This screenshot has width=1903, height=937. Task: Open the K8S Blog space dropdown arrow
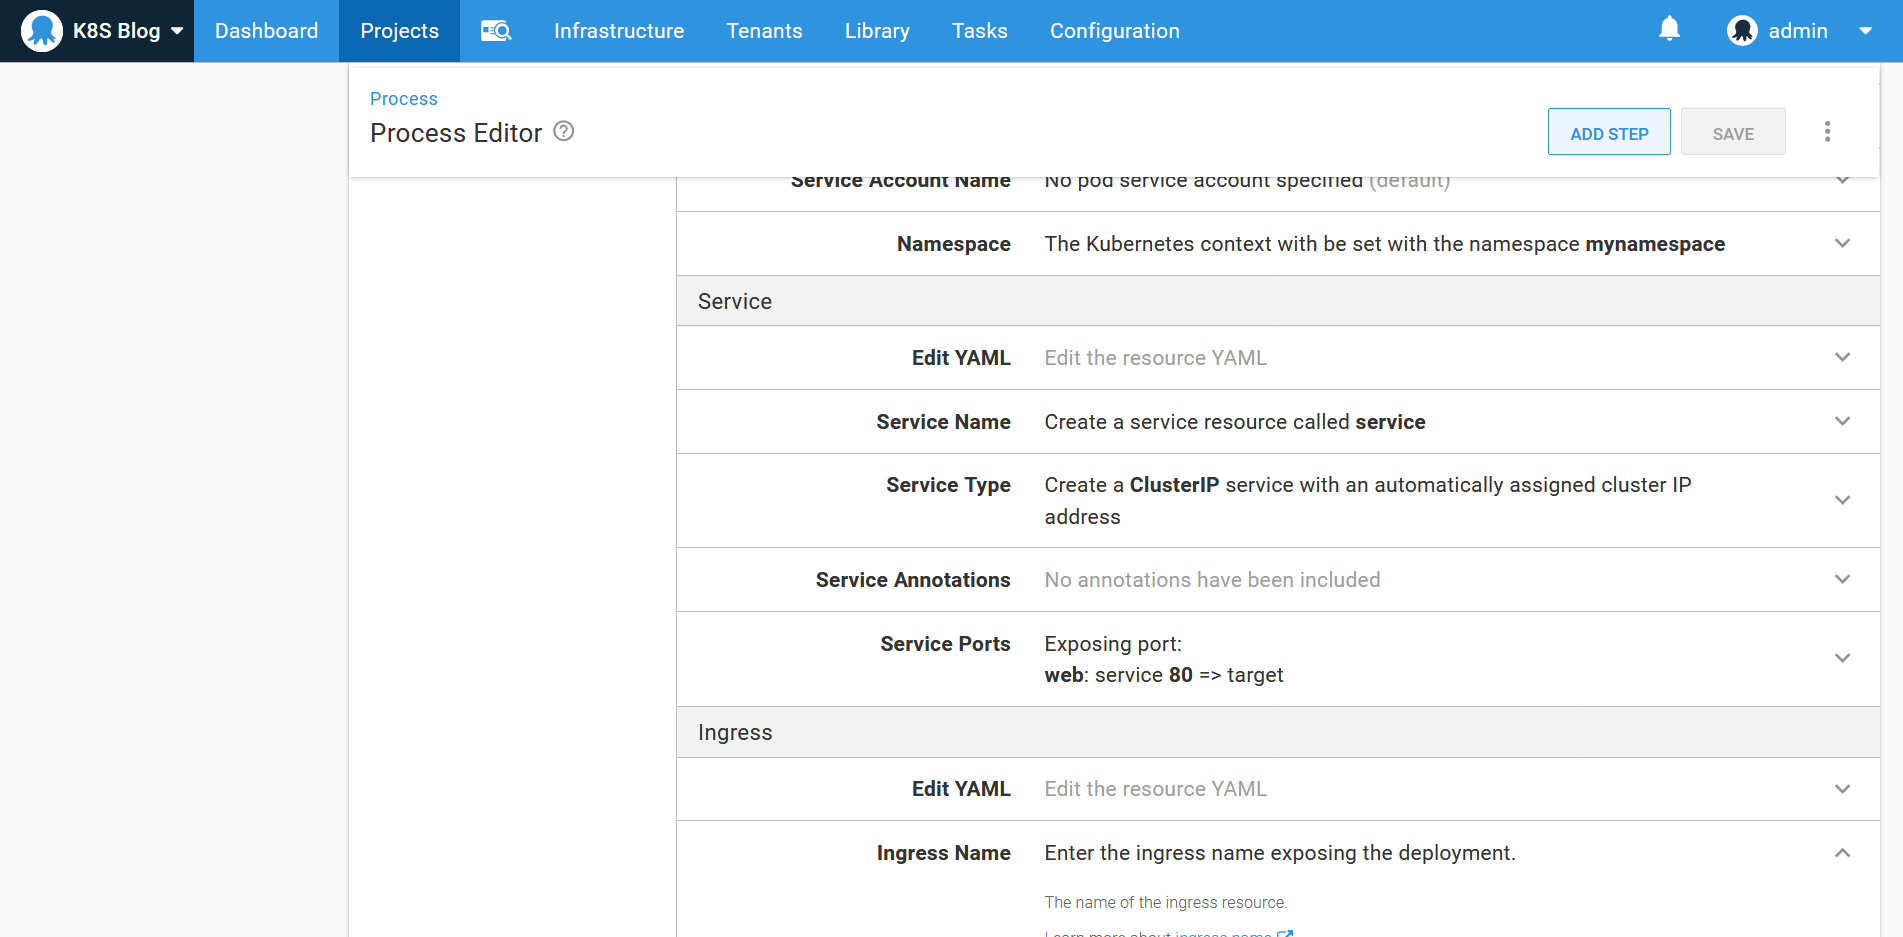click(x=177, y=31)
